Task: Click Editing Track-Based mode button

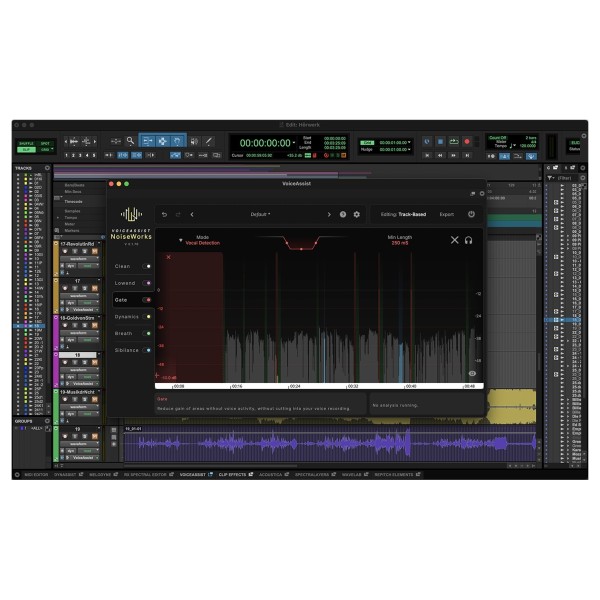Action: (x=403, y=214)
